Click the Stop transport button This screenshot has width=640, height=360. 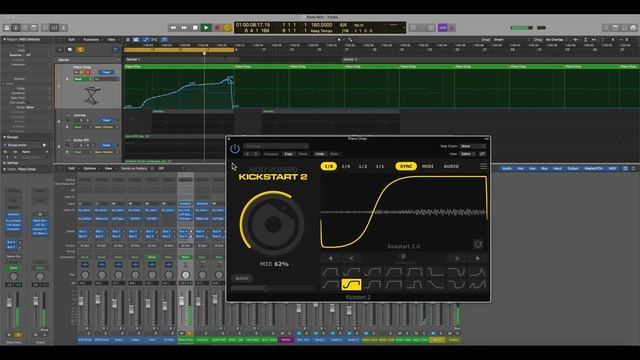195,28
